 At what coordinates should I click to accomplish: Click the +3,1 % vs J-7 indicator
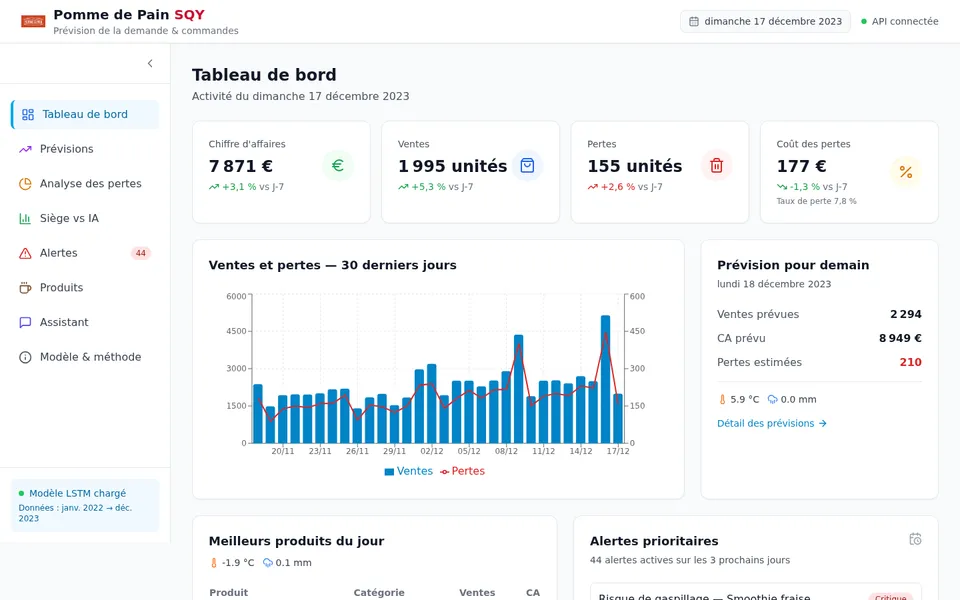tap(246, 187)
